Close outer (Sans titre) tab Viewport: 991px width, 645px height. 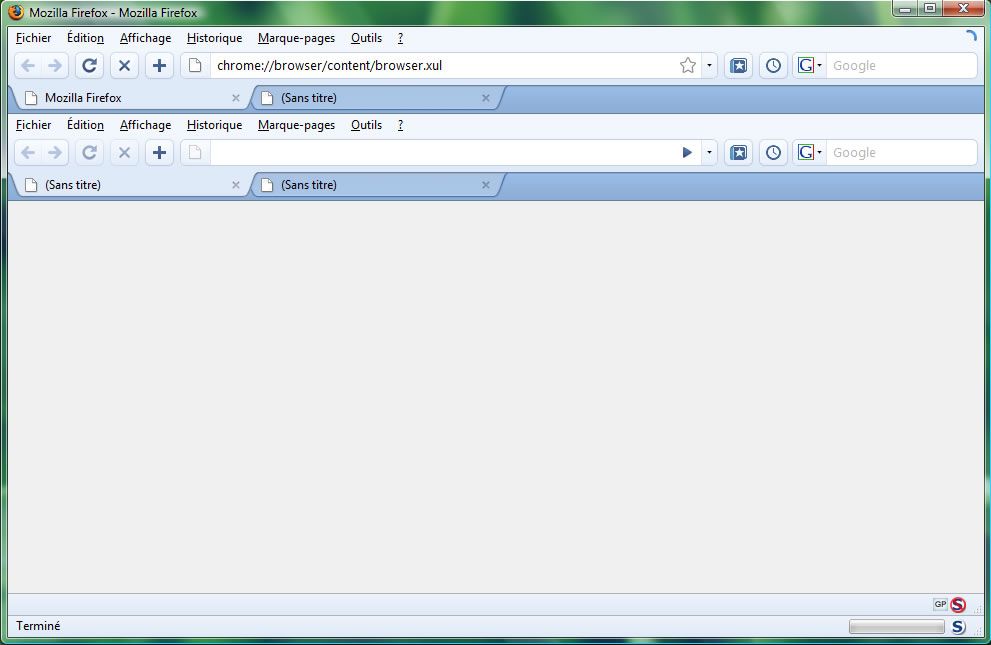485,98
